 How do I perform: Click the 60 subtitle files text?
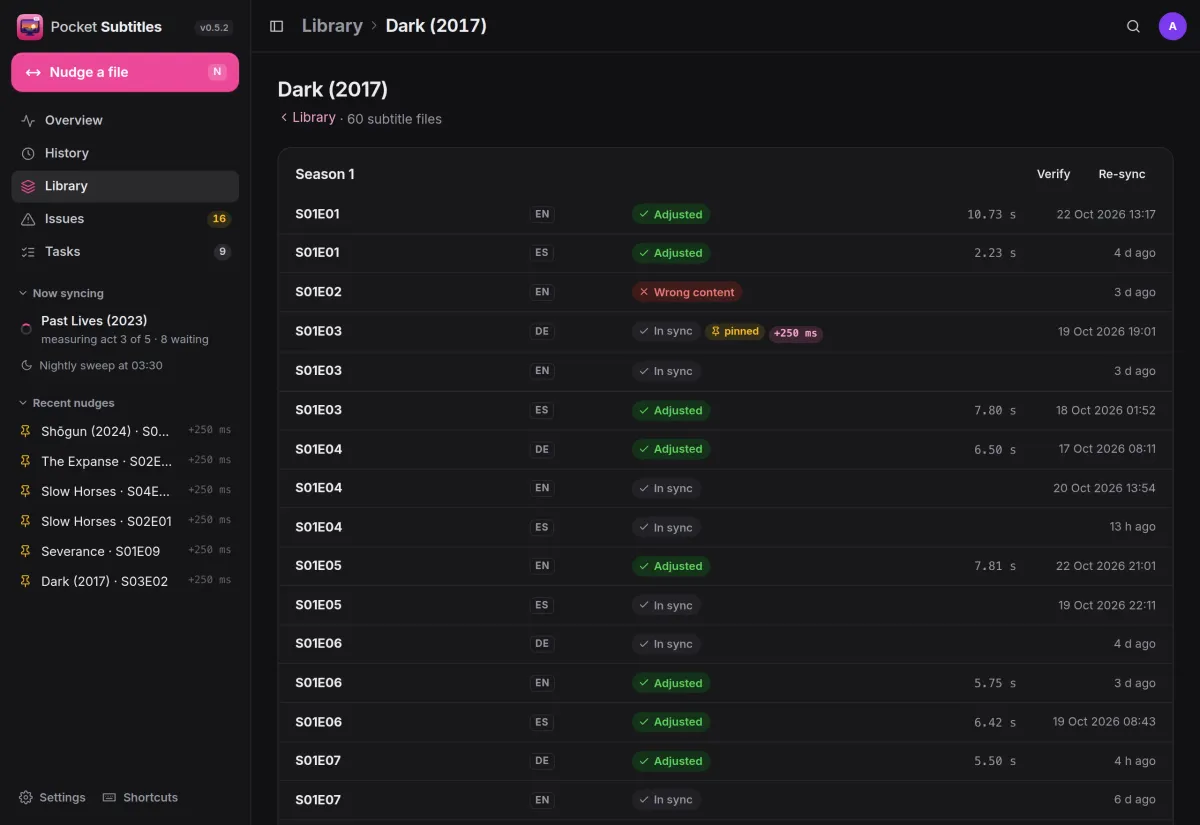394,119
